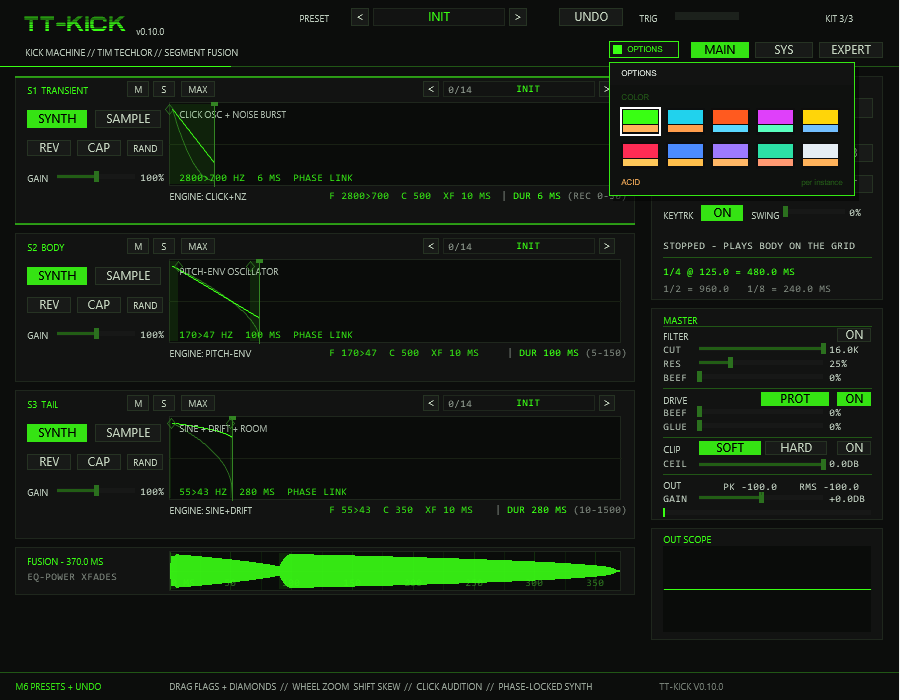This screenshot has height=700, width=900.
Task: Maximize S1 Transient with MAX button
Action: (198, 90)
